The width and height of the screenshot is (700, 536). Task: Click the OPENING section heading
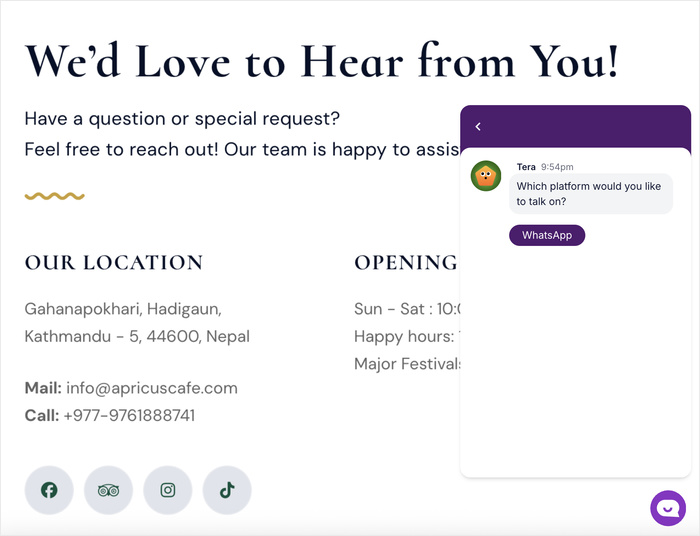point(405,263)
